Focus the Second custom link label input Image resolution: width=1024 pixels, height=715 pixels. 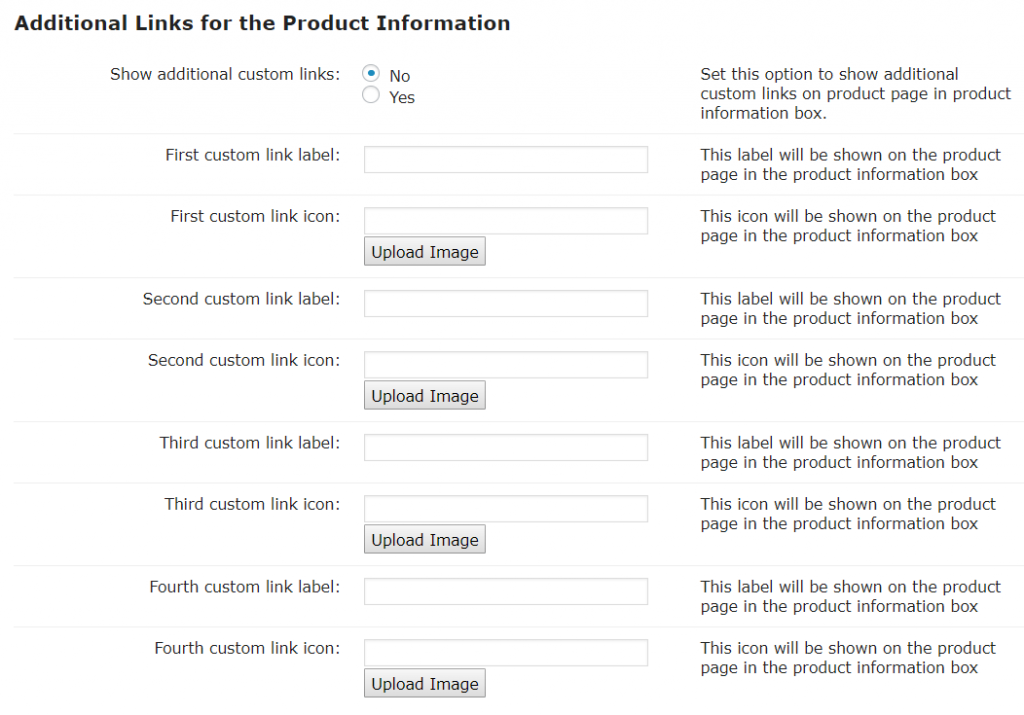(505, 303)
